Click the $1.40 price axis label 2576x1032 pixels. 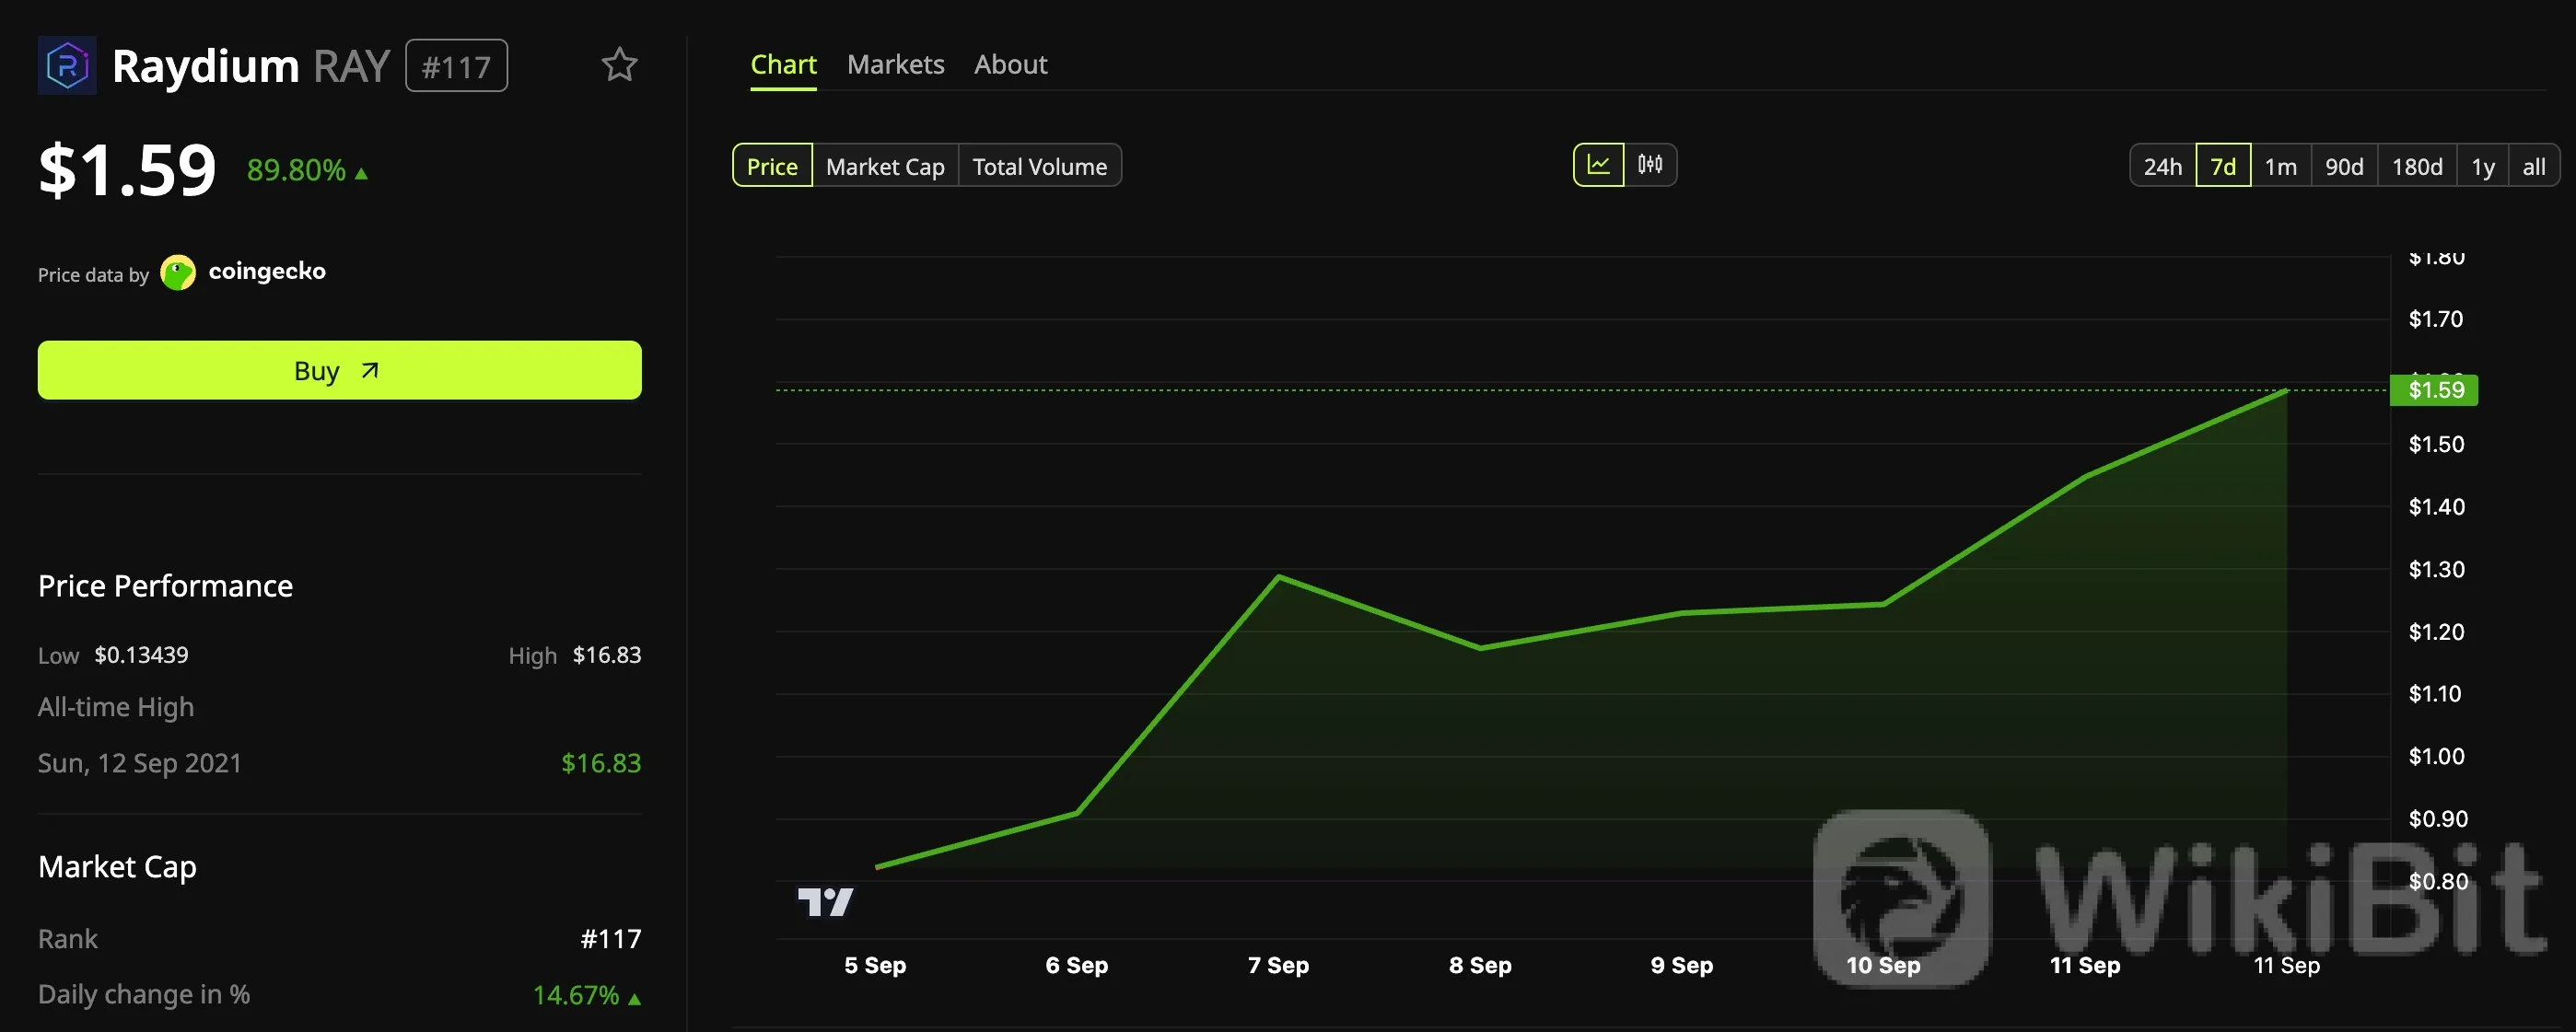coord(2436,507)
